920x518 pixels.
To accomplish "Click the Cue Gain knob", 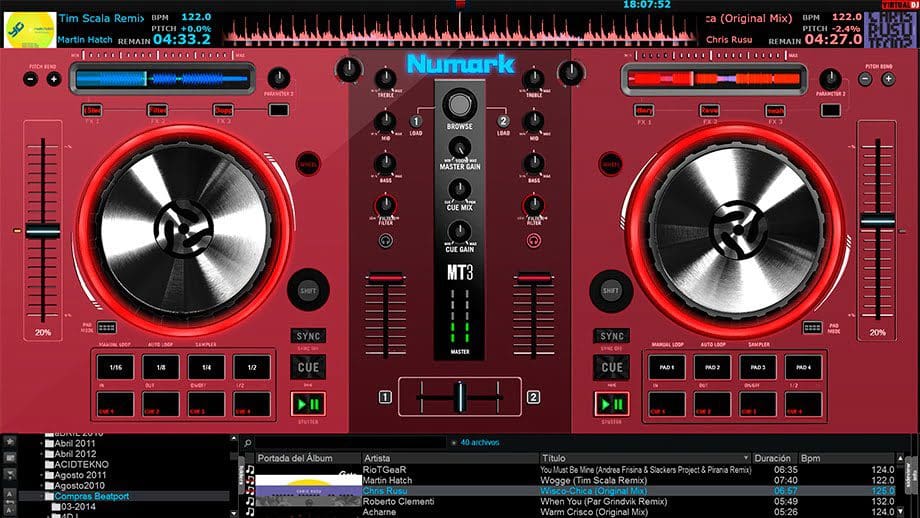I will tap(459, 232).
